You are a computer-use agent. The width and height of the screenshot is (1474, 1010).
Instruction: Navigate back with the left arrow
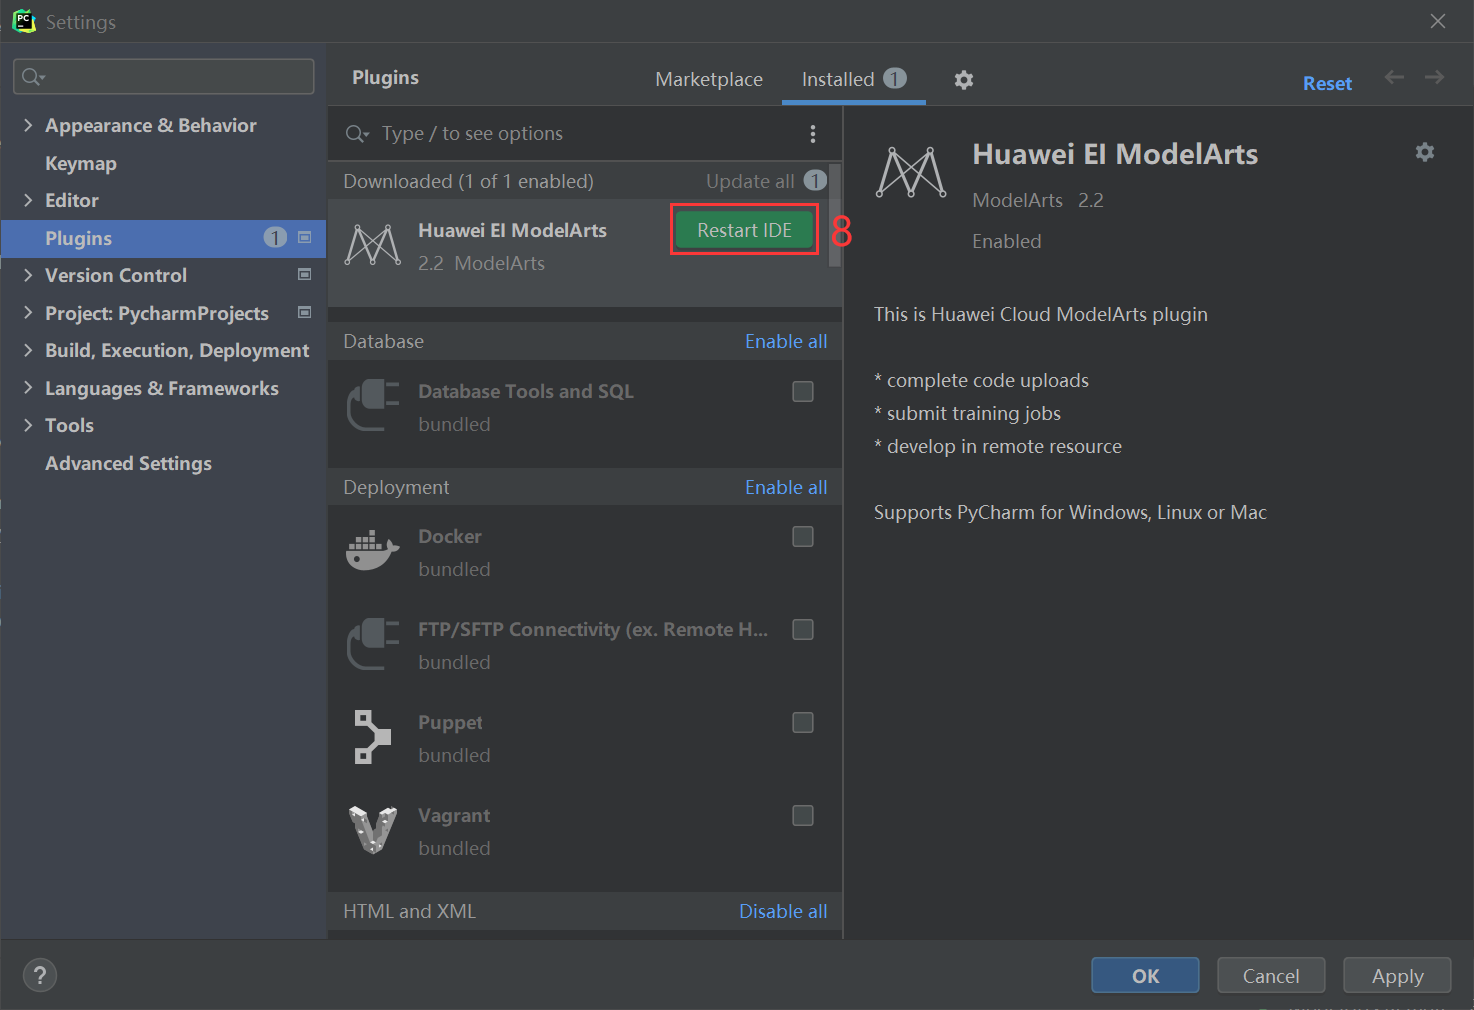pos(1394,77)
